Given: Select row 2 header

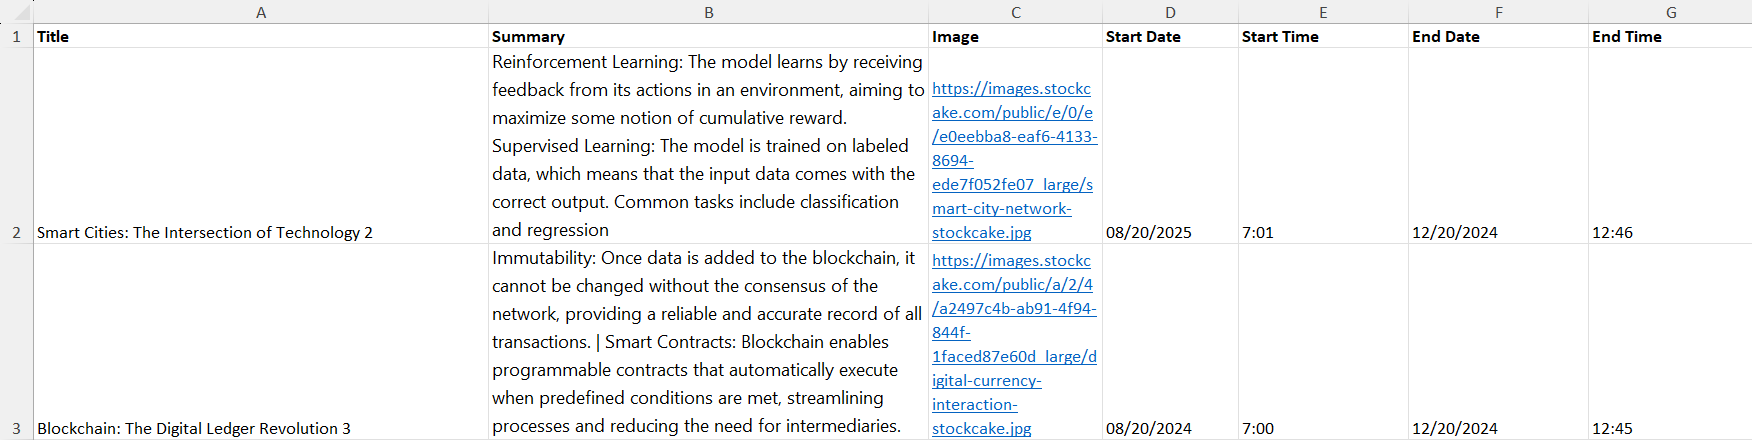Looking at the screenshot, I should [16, 146].
